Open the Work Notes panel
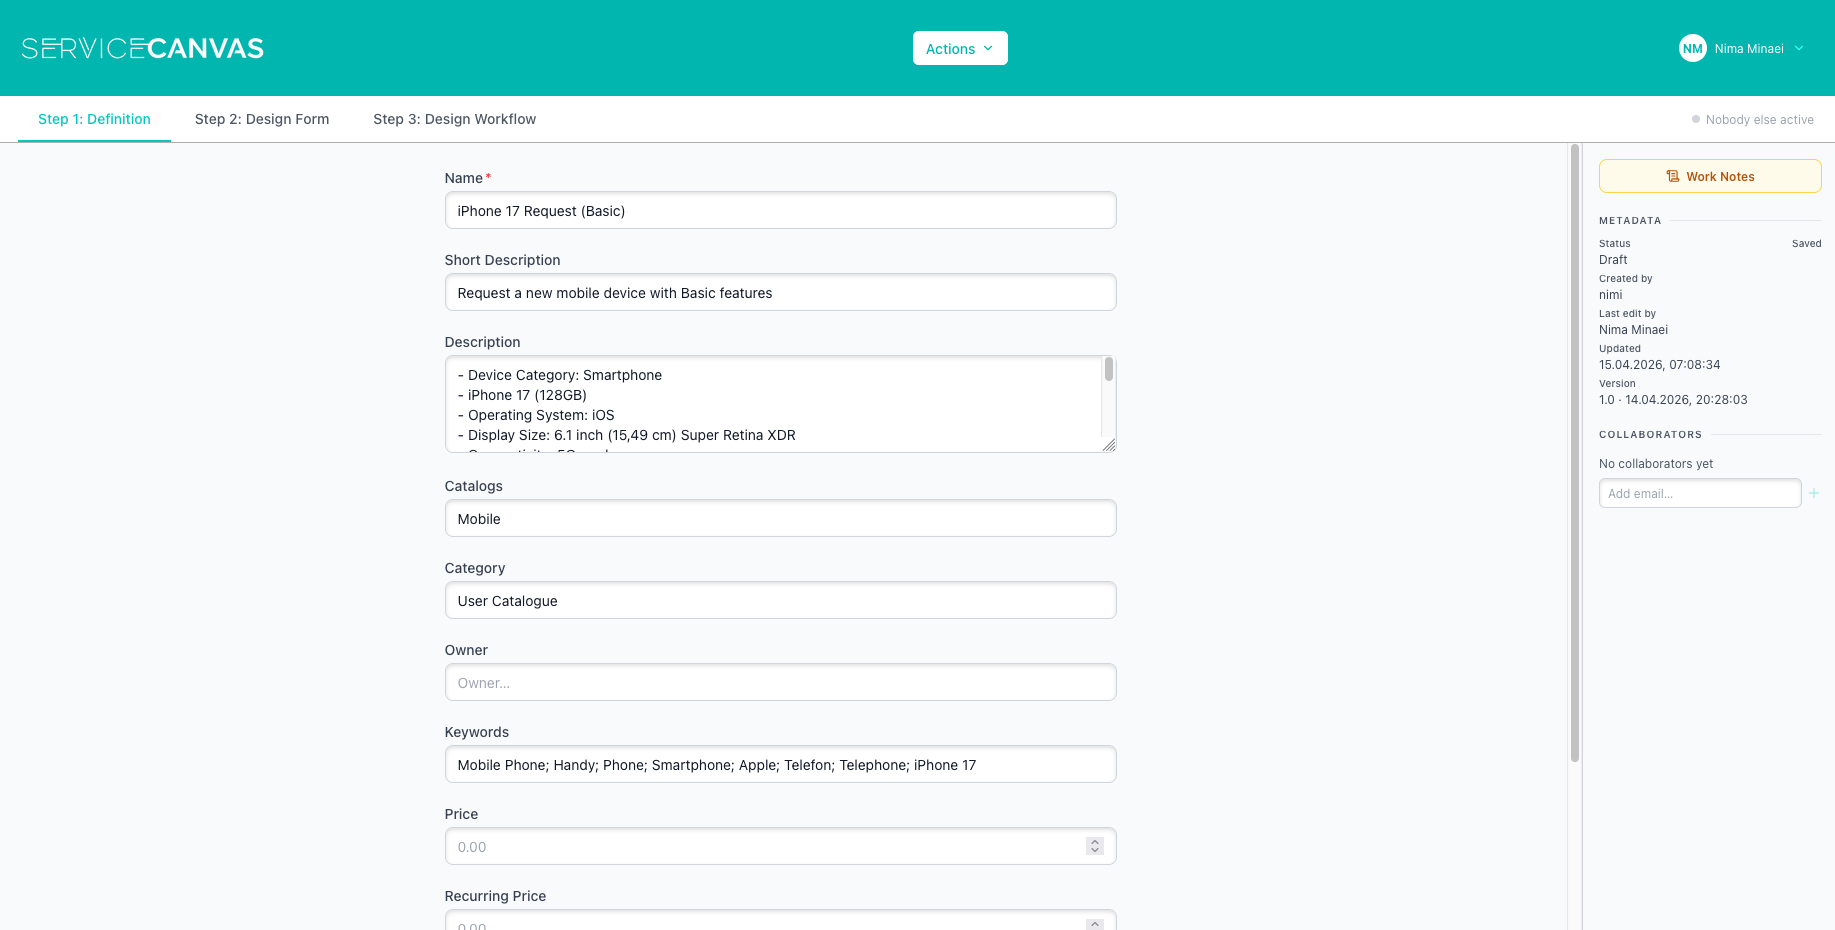1835x930 pixels. point(1709,176)
